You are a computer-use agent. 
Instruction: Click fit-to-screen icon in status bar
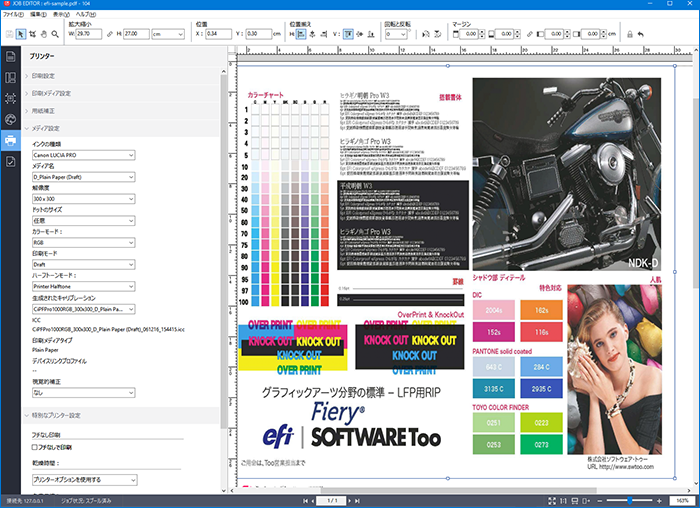coord(552,501)
